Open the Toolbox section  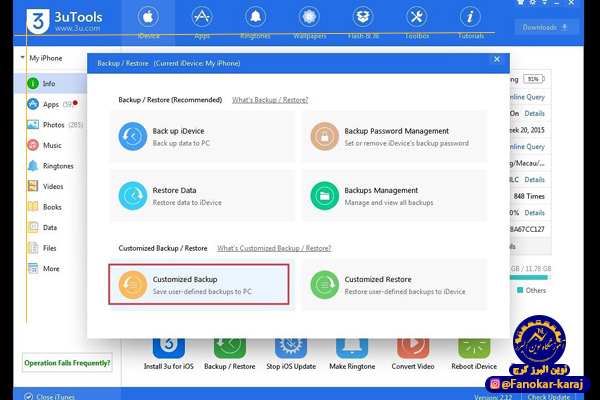pos(416,17)
